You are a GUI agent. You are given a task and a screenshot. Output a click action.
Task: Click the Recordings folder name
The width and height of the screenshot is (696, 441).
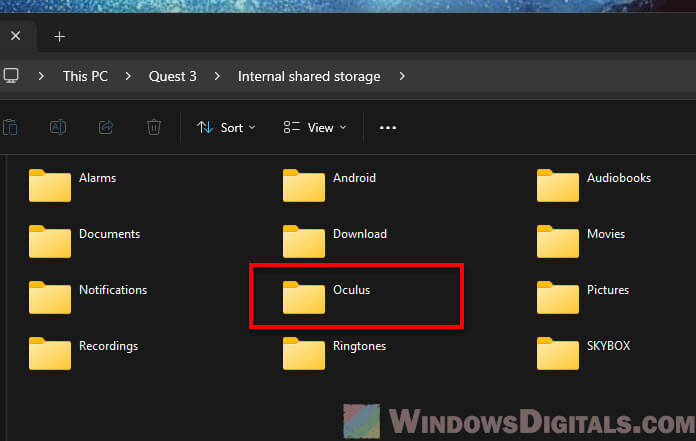(108, 346)
